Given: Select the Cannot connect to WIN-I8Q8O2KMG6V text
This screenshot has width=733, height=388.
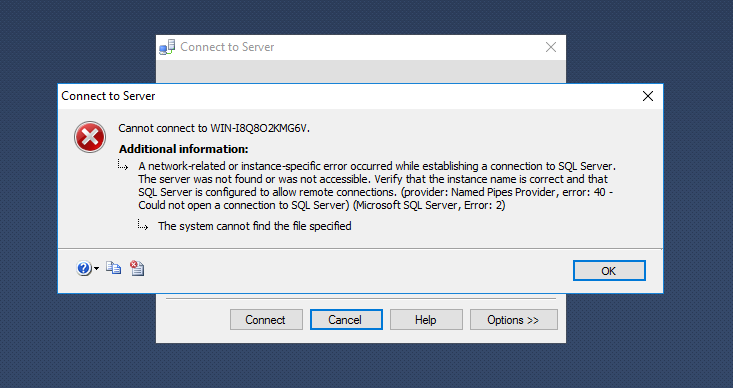Looking at the screenshot, I should [x=214, y=128].
